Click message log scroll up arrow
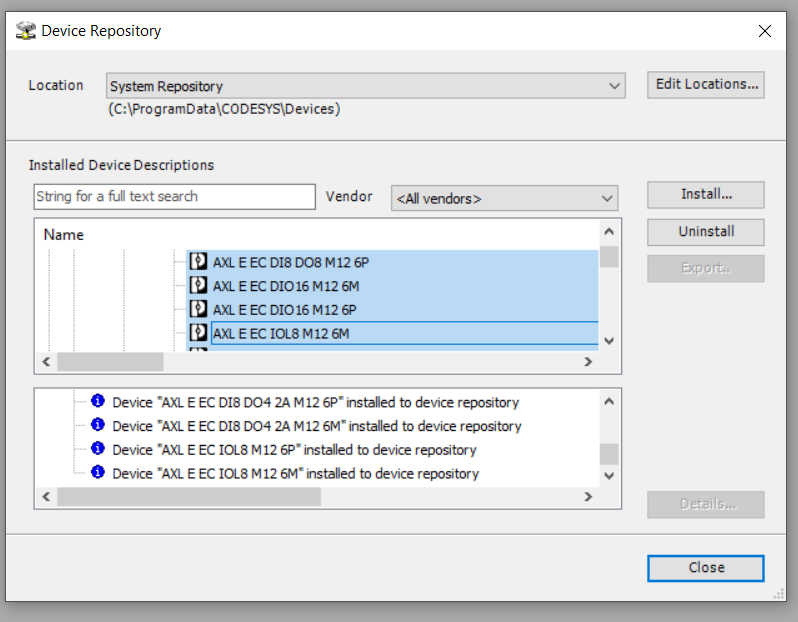This screenshot has width=798, height=622. point(609,402)
